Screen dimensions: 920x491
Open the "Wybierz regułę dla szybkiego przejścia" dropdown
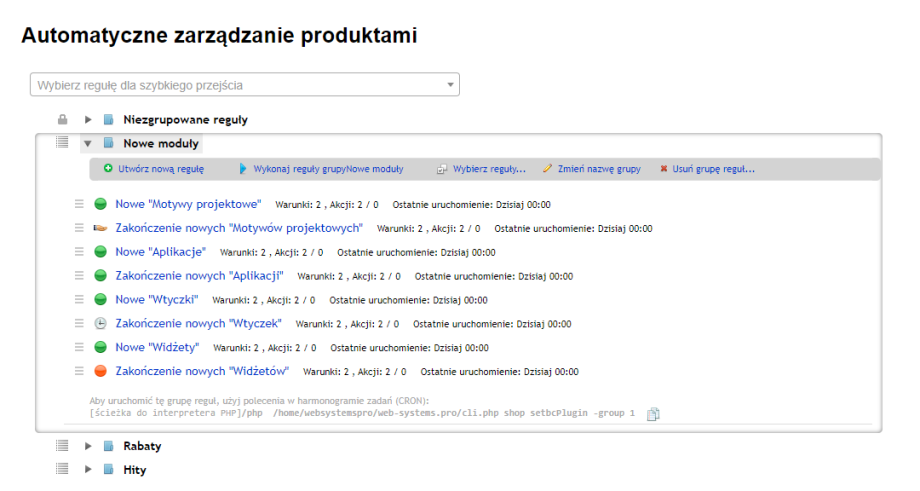pos(245,85)
